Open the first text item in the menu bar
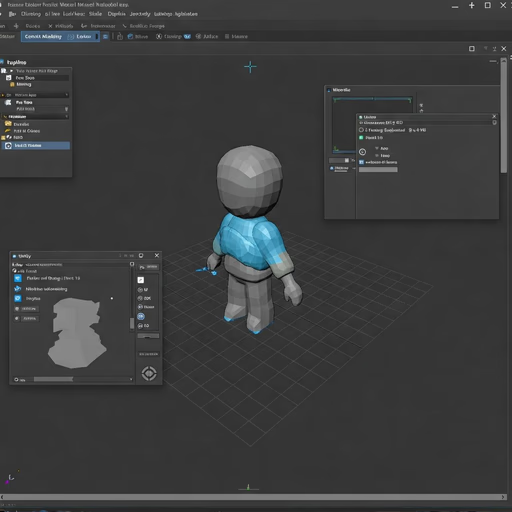Screen dimensions: 512x512 pos(31,14)
